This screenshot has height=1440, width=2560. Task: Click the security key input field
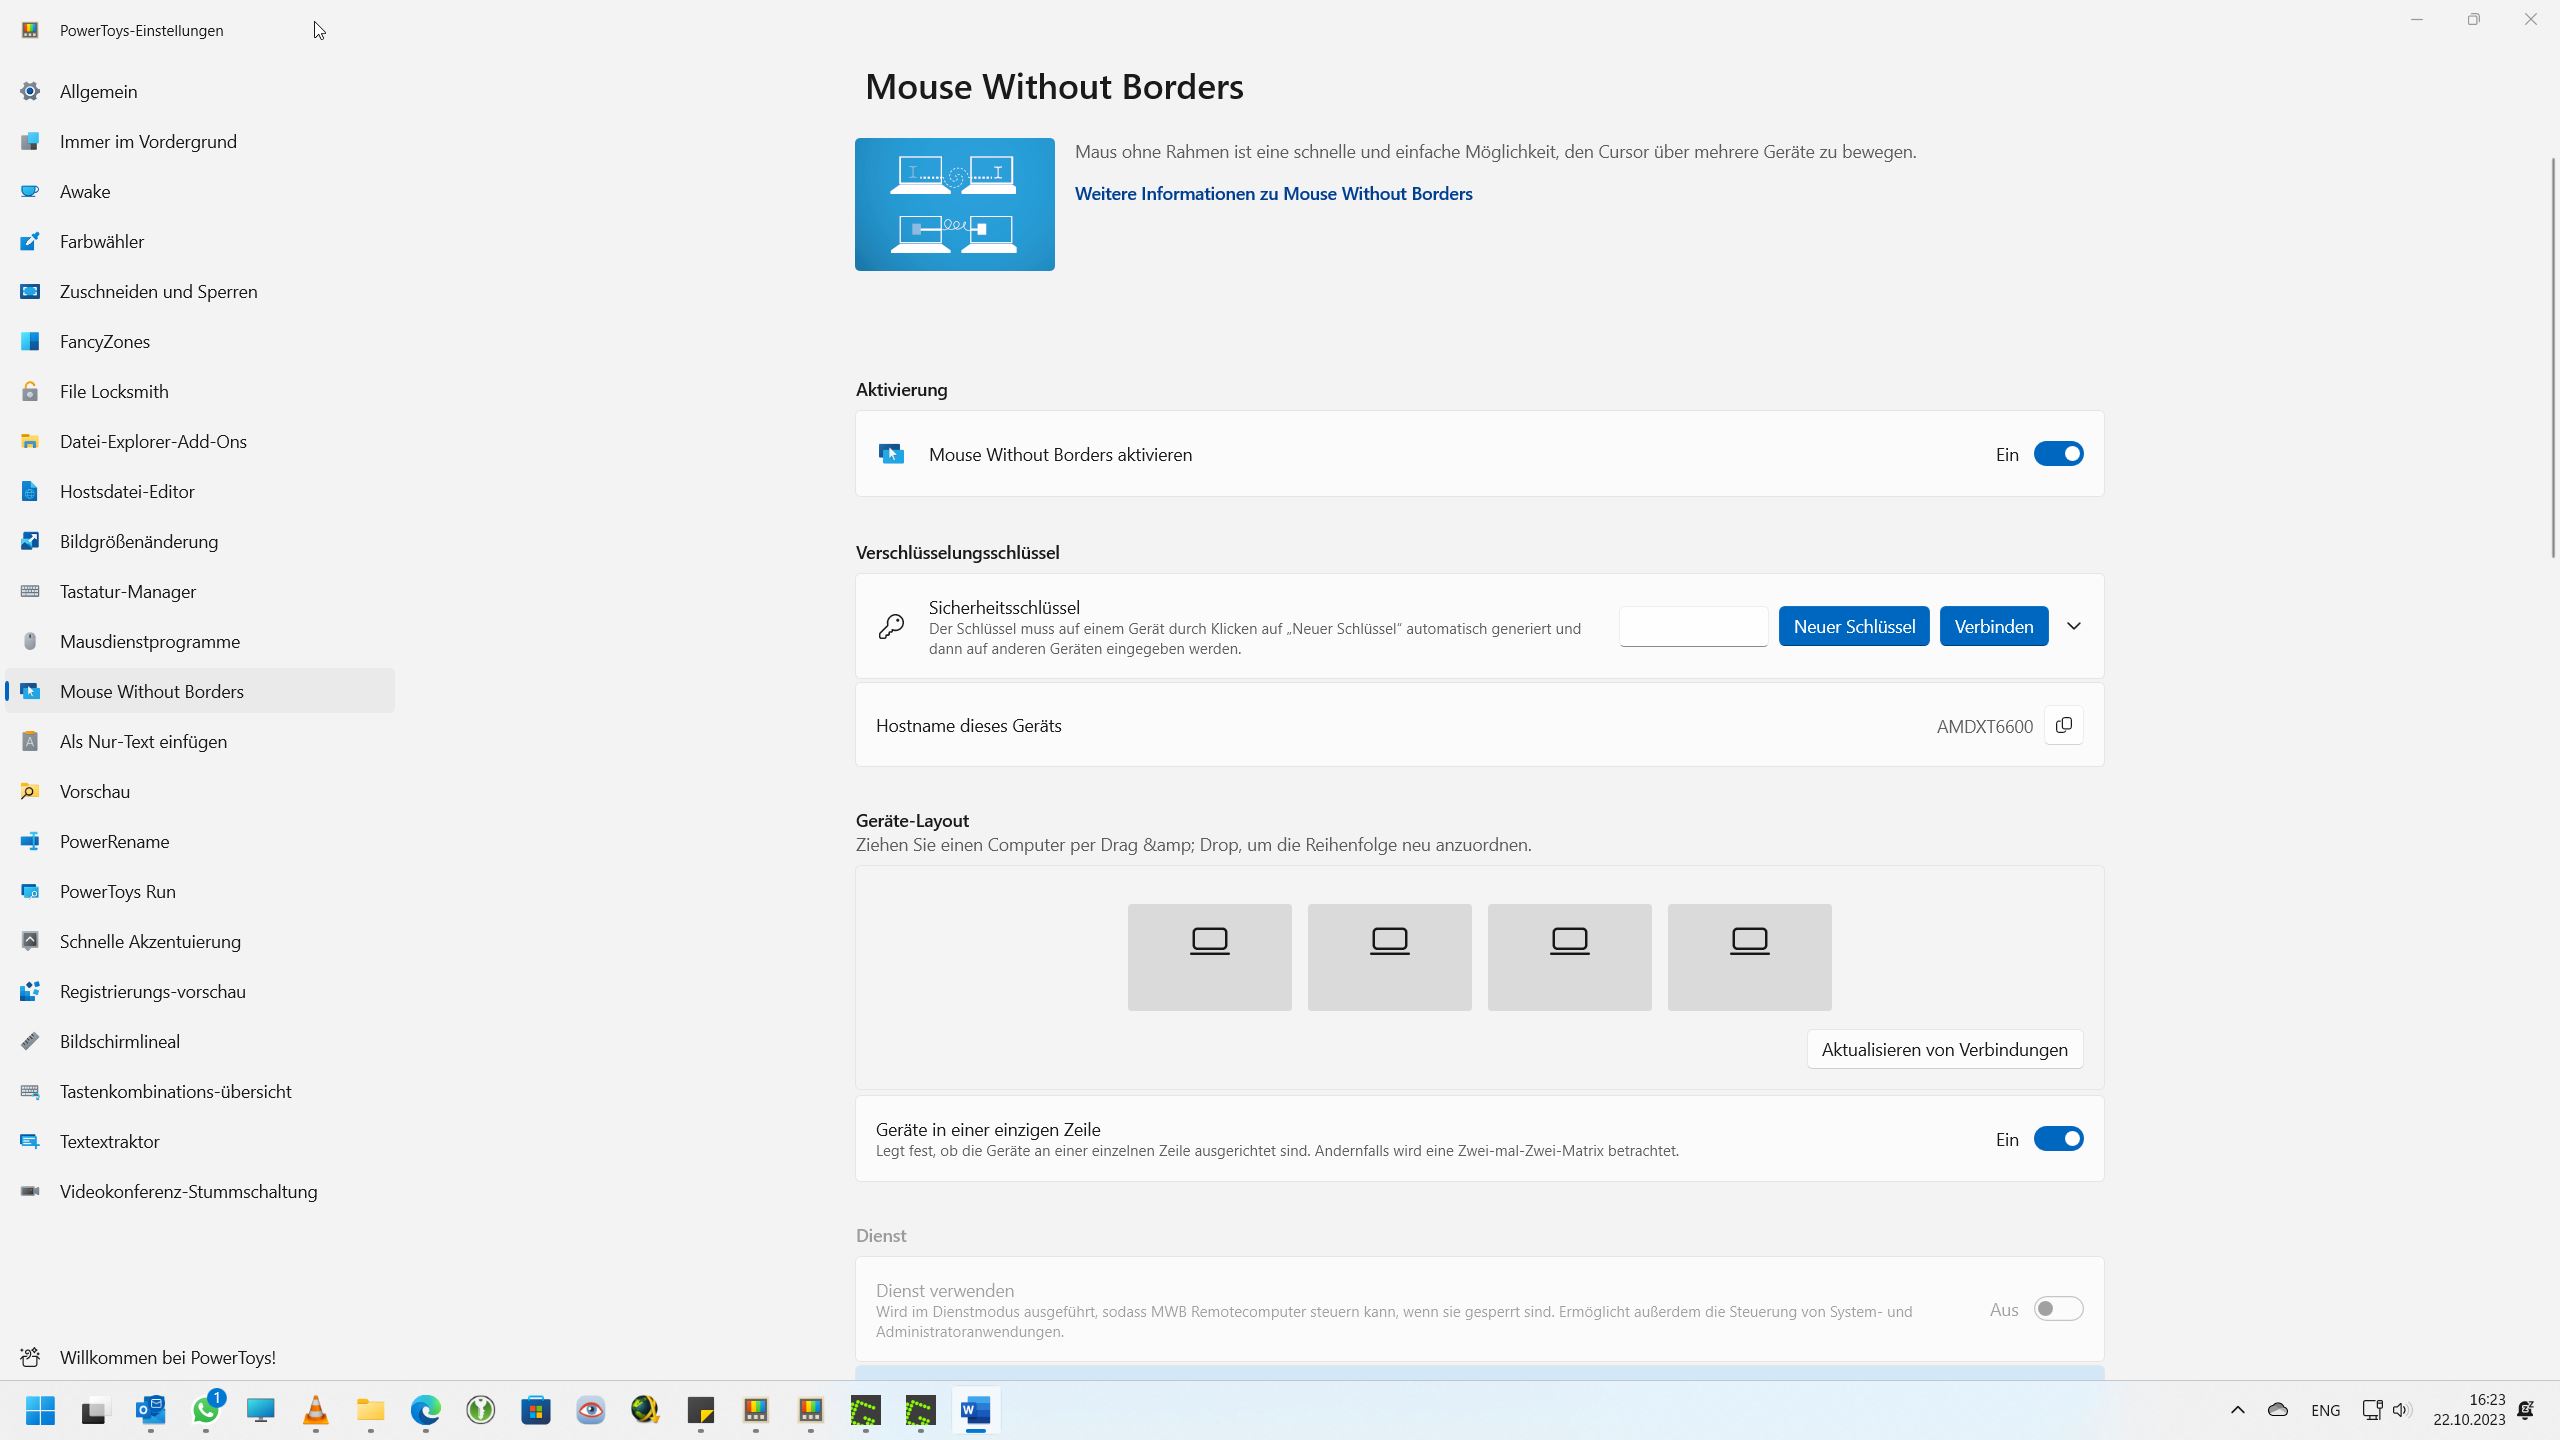pyautogui.click(x=1693, y=626)
